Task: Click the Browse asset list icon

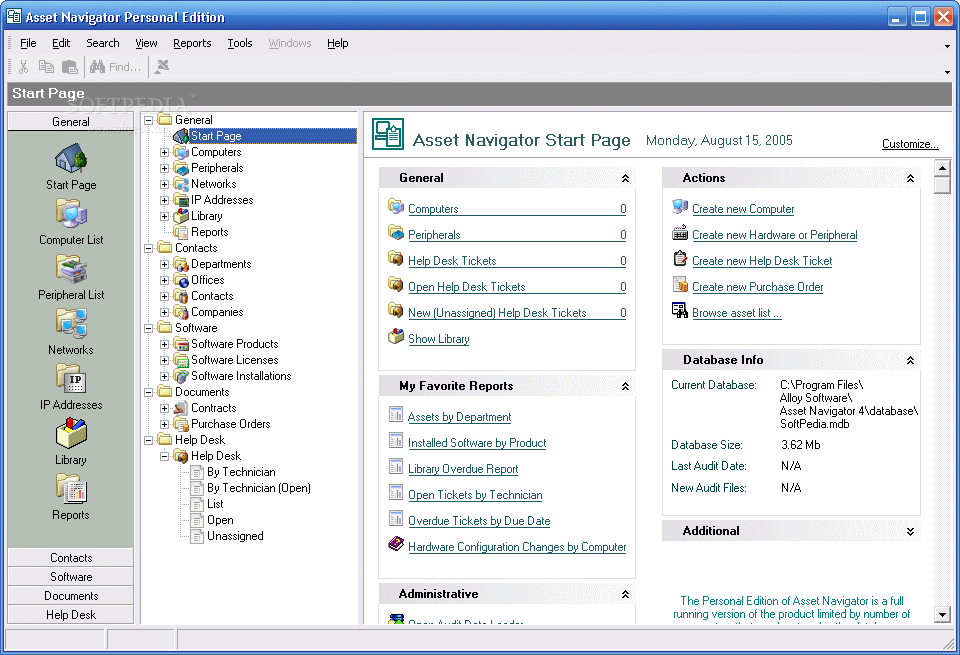Action: pyautogui.click(x=680, y=311)
